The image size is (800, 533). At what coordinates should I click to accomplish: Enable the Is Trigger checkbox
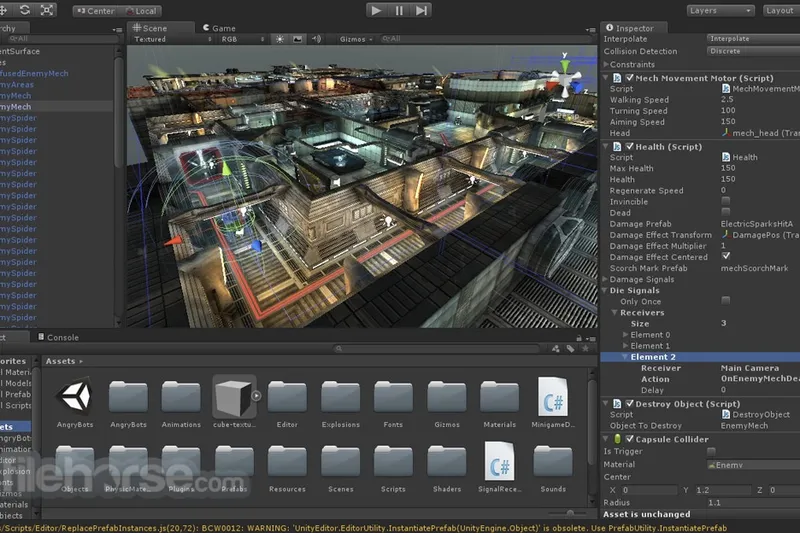click(711, 451)
